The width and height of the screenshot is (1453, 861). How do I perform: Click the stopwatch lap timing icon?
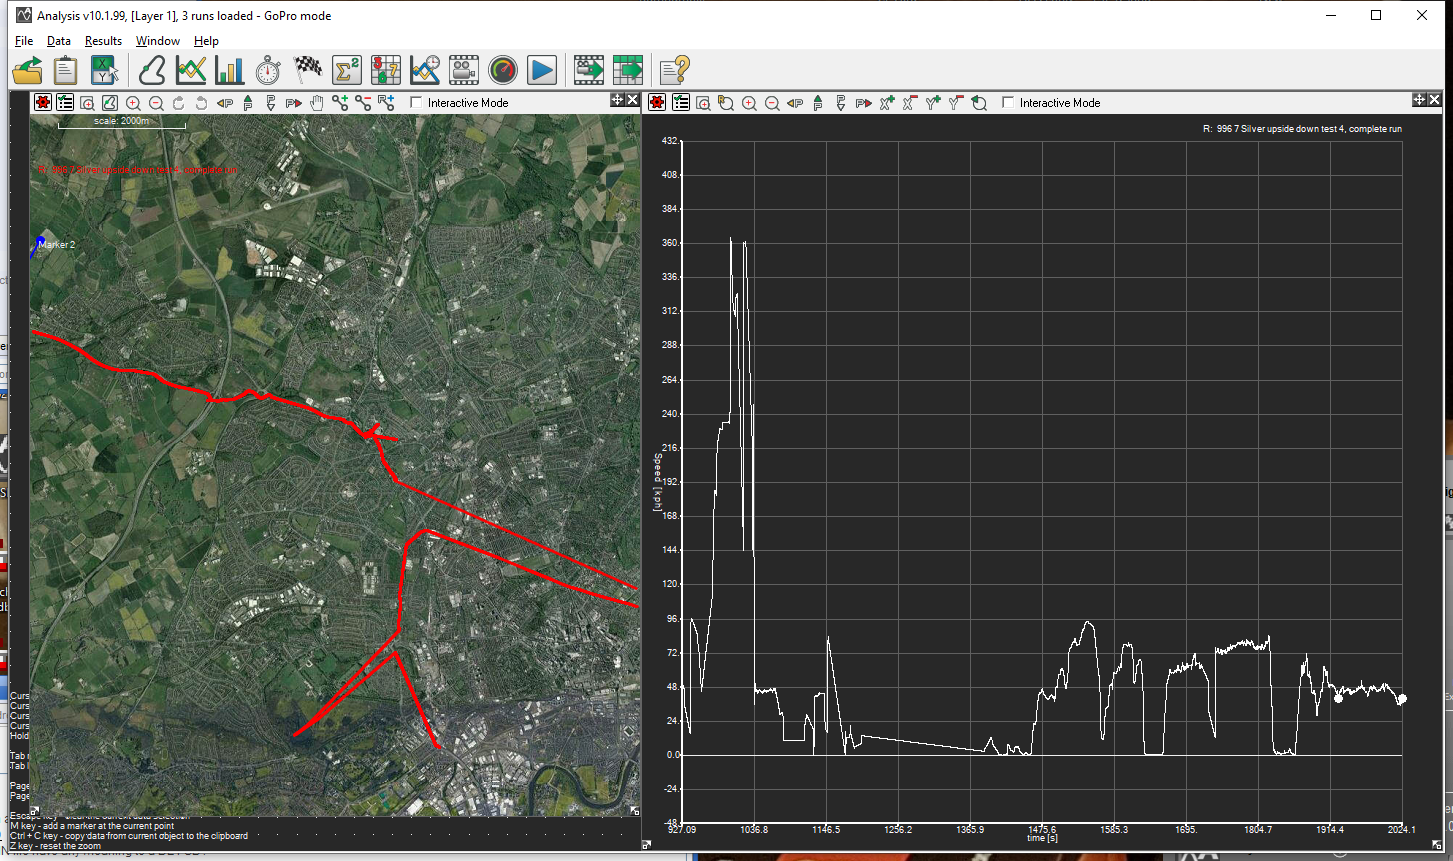pos(268,70)
